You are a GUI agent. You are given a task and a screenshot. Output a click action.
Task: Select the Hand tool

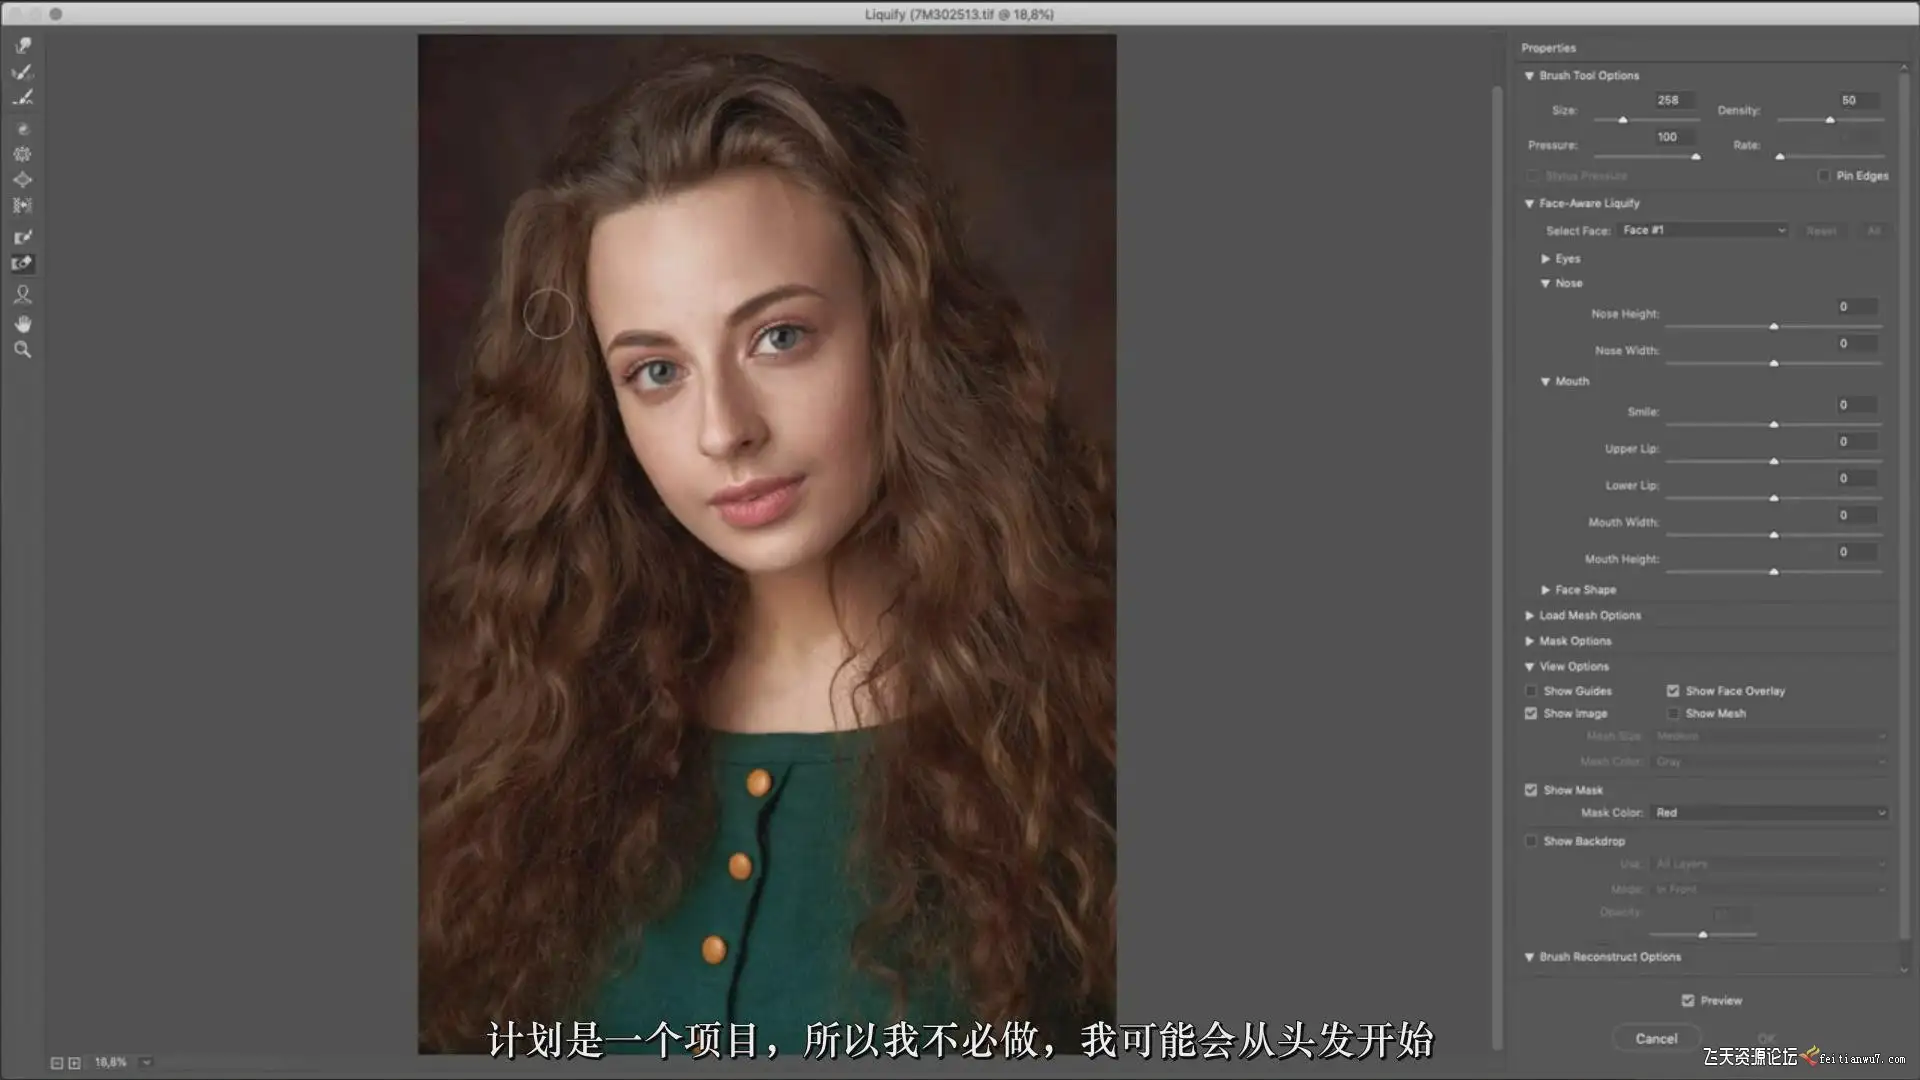pos(23,324)
